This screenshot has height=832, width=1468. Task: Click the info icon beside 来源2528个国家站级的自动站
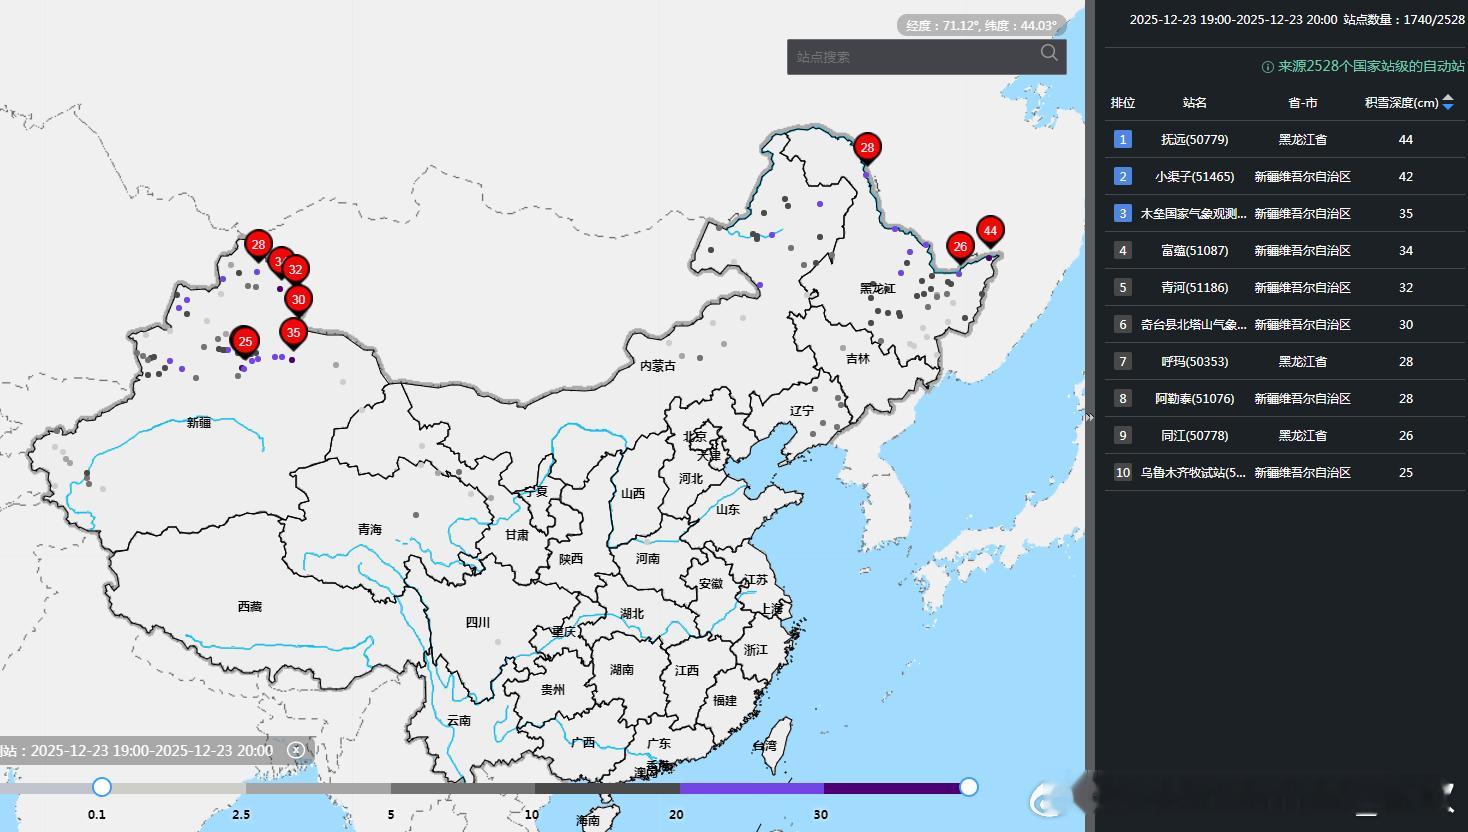click(x=1267, y=67)
